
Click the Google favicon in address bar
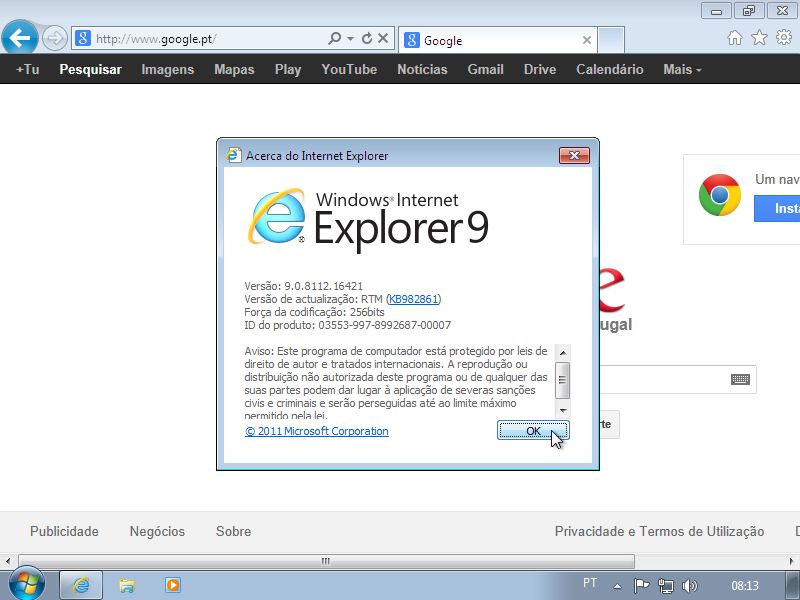(x=83, y=38)
